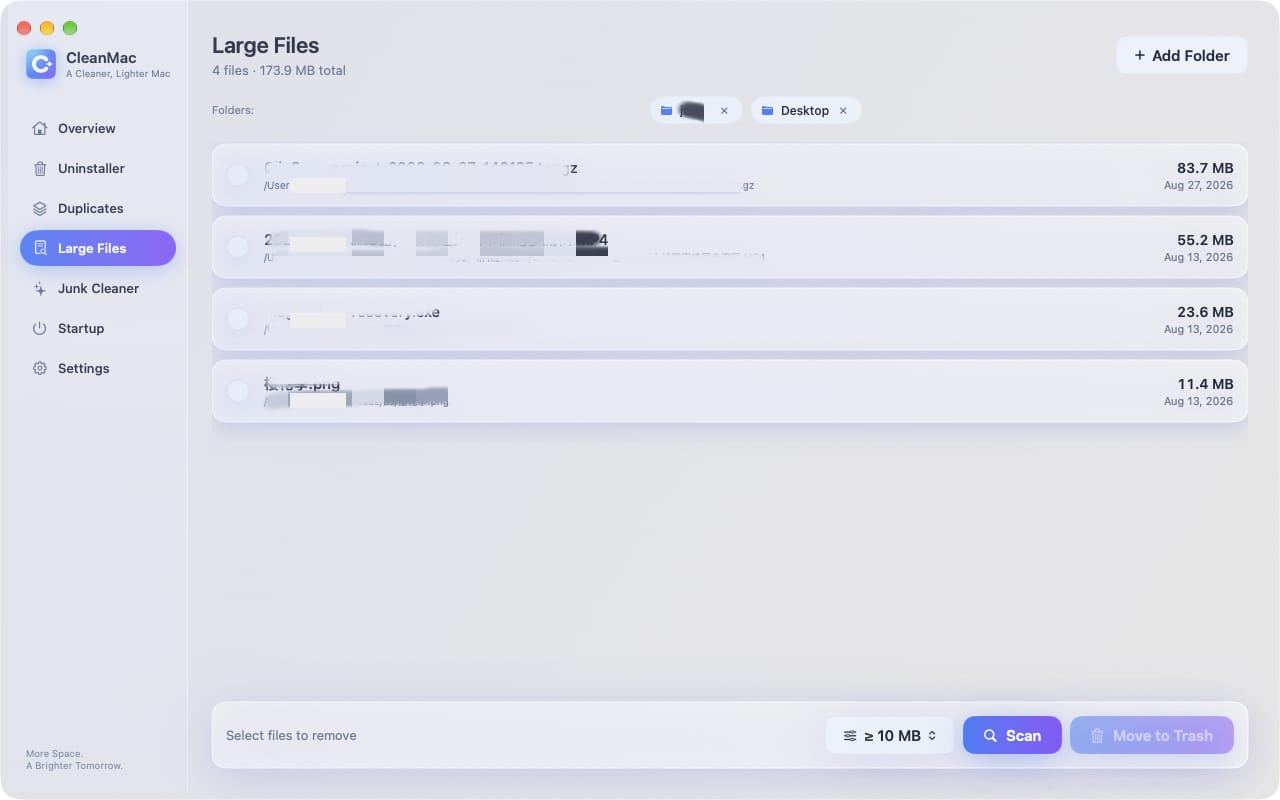Click the Large Files page heading

coord(265,45)
